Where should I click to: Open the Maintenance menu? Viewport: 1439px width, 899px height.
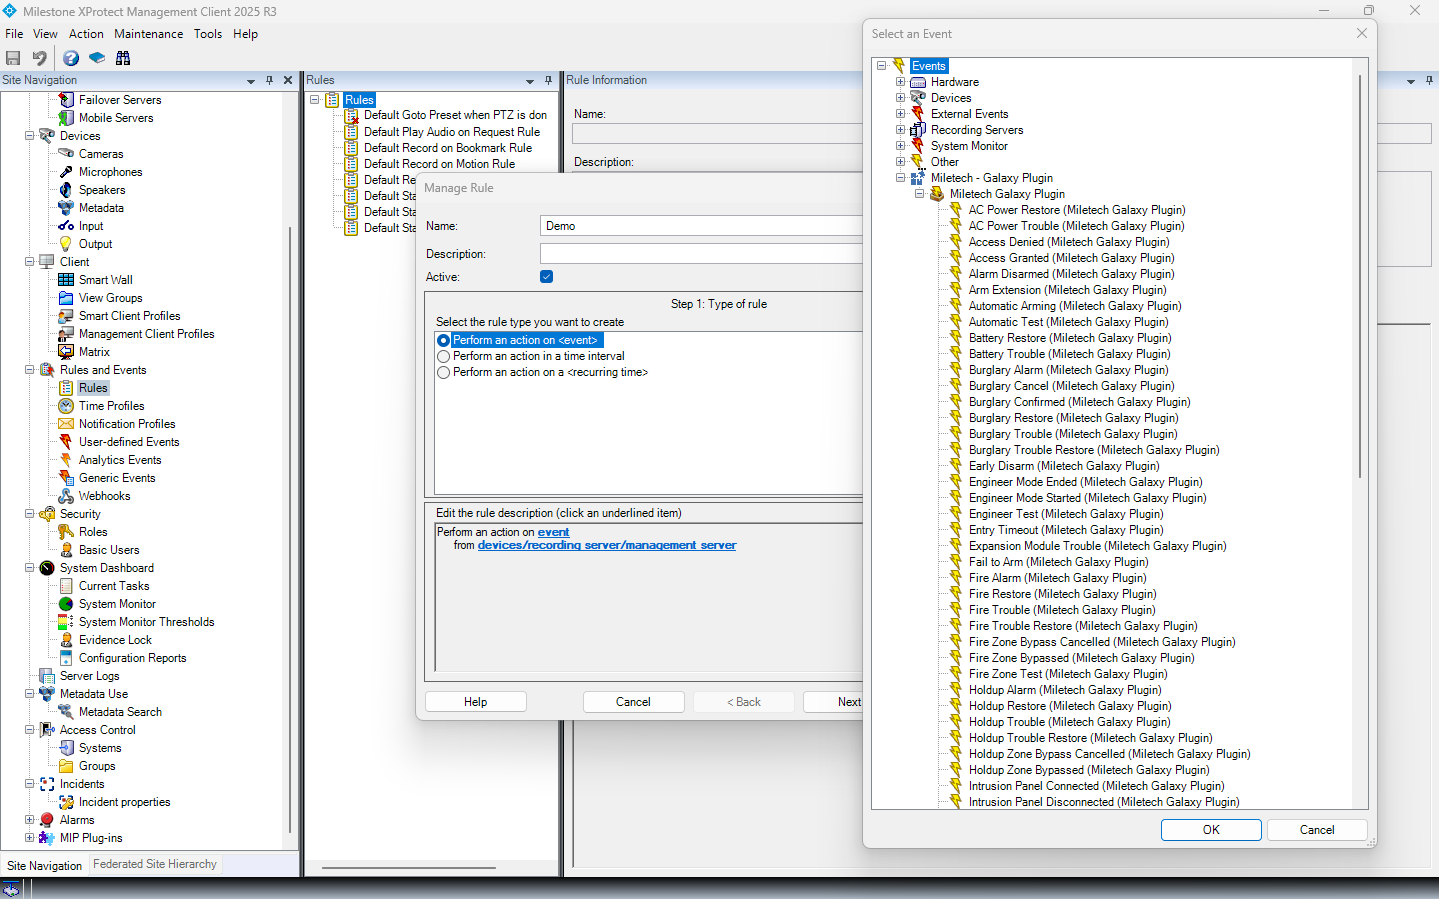tap(149, 34)
